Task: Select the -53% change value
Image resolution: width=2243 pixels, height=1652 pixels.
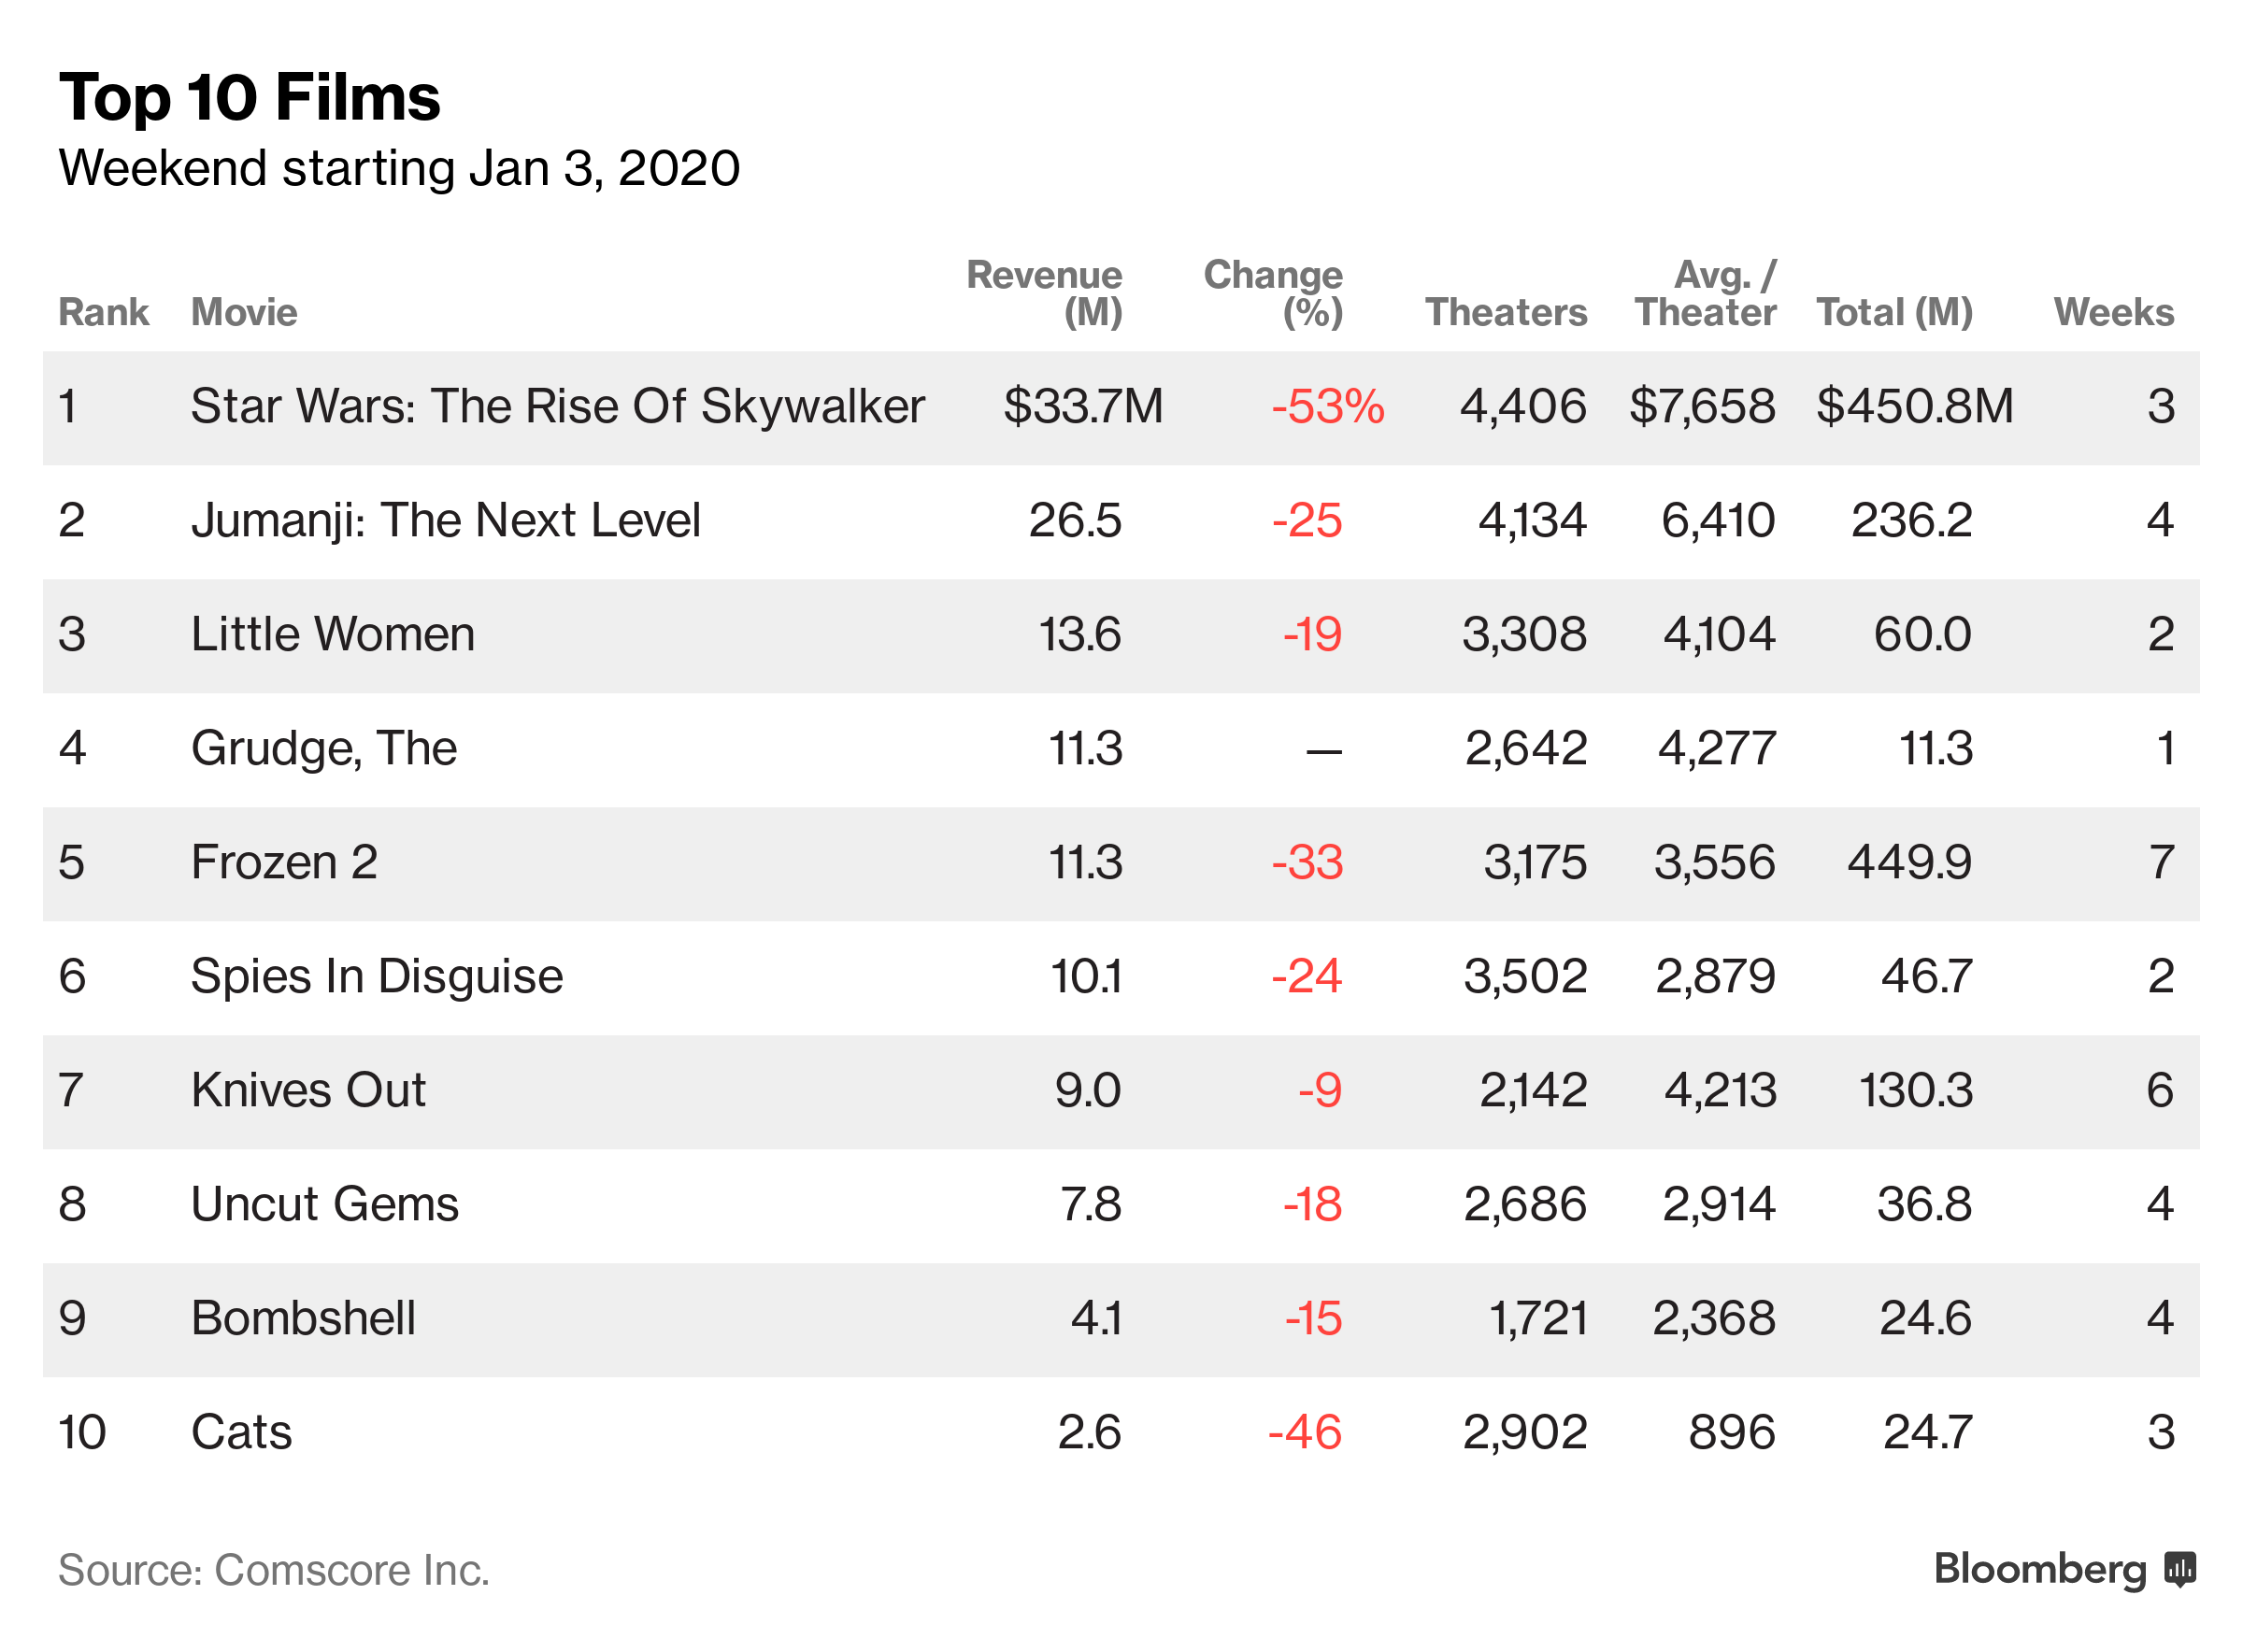Action: [x=1327, y=406]
